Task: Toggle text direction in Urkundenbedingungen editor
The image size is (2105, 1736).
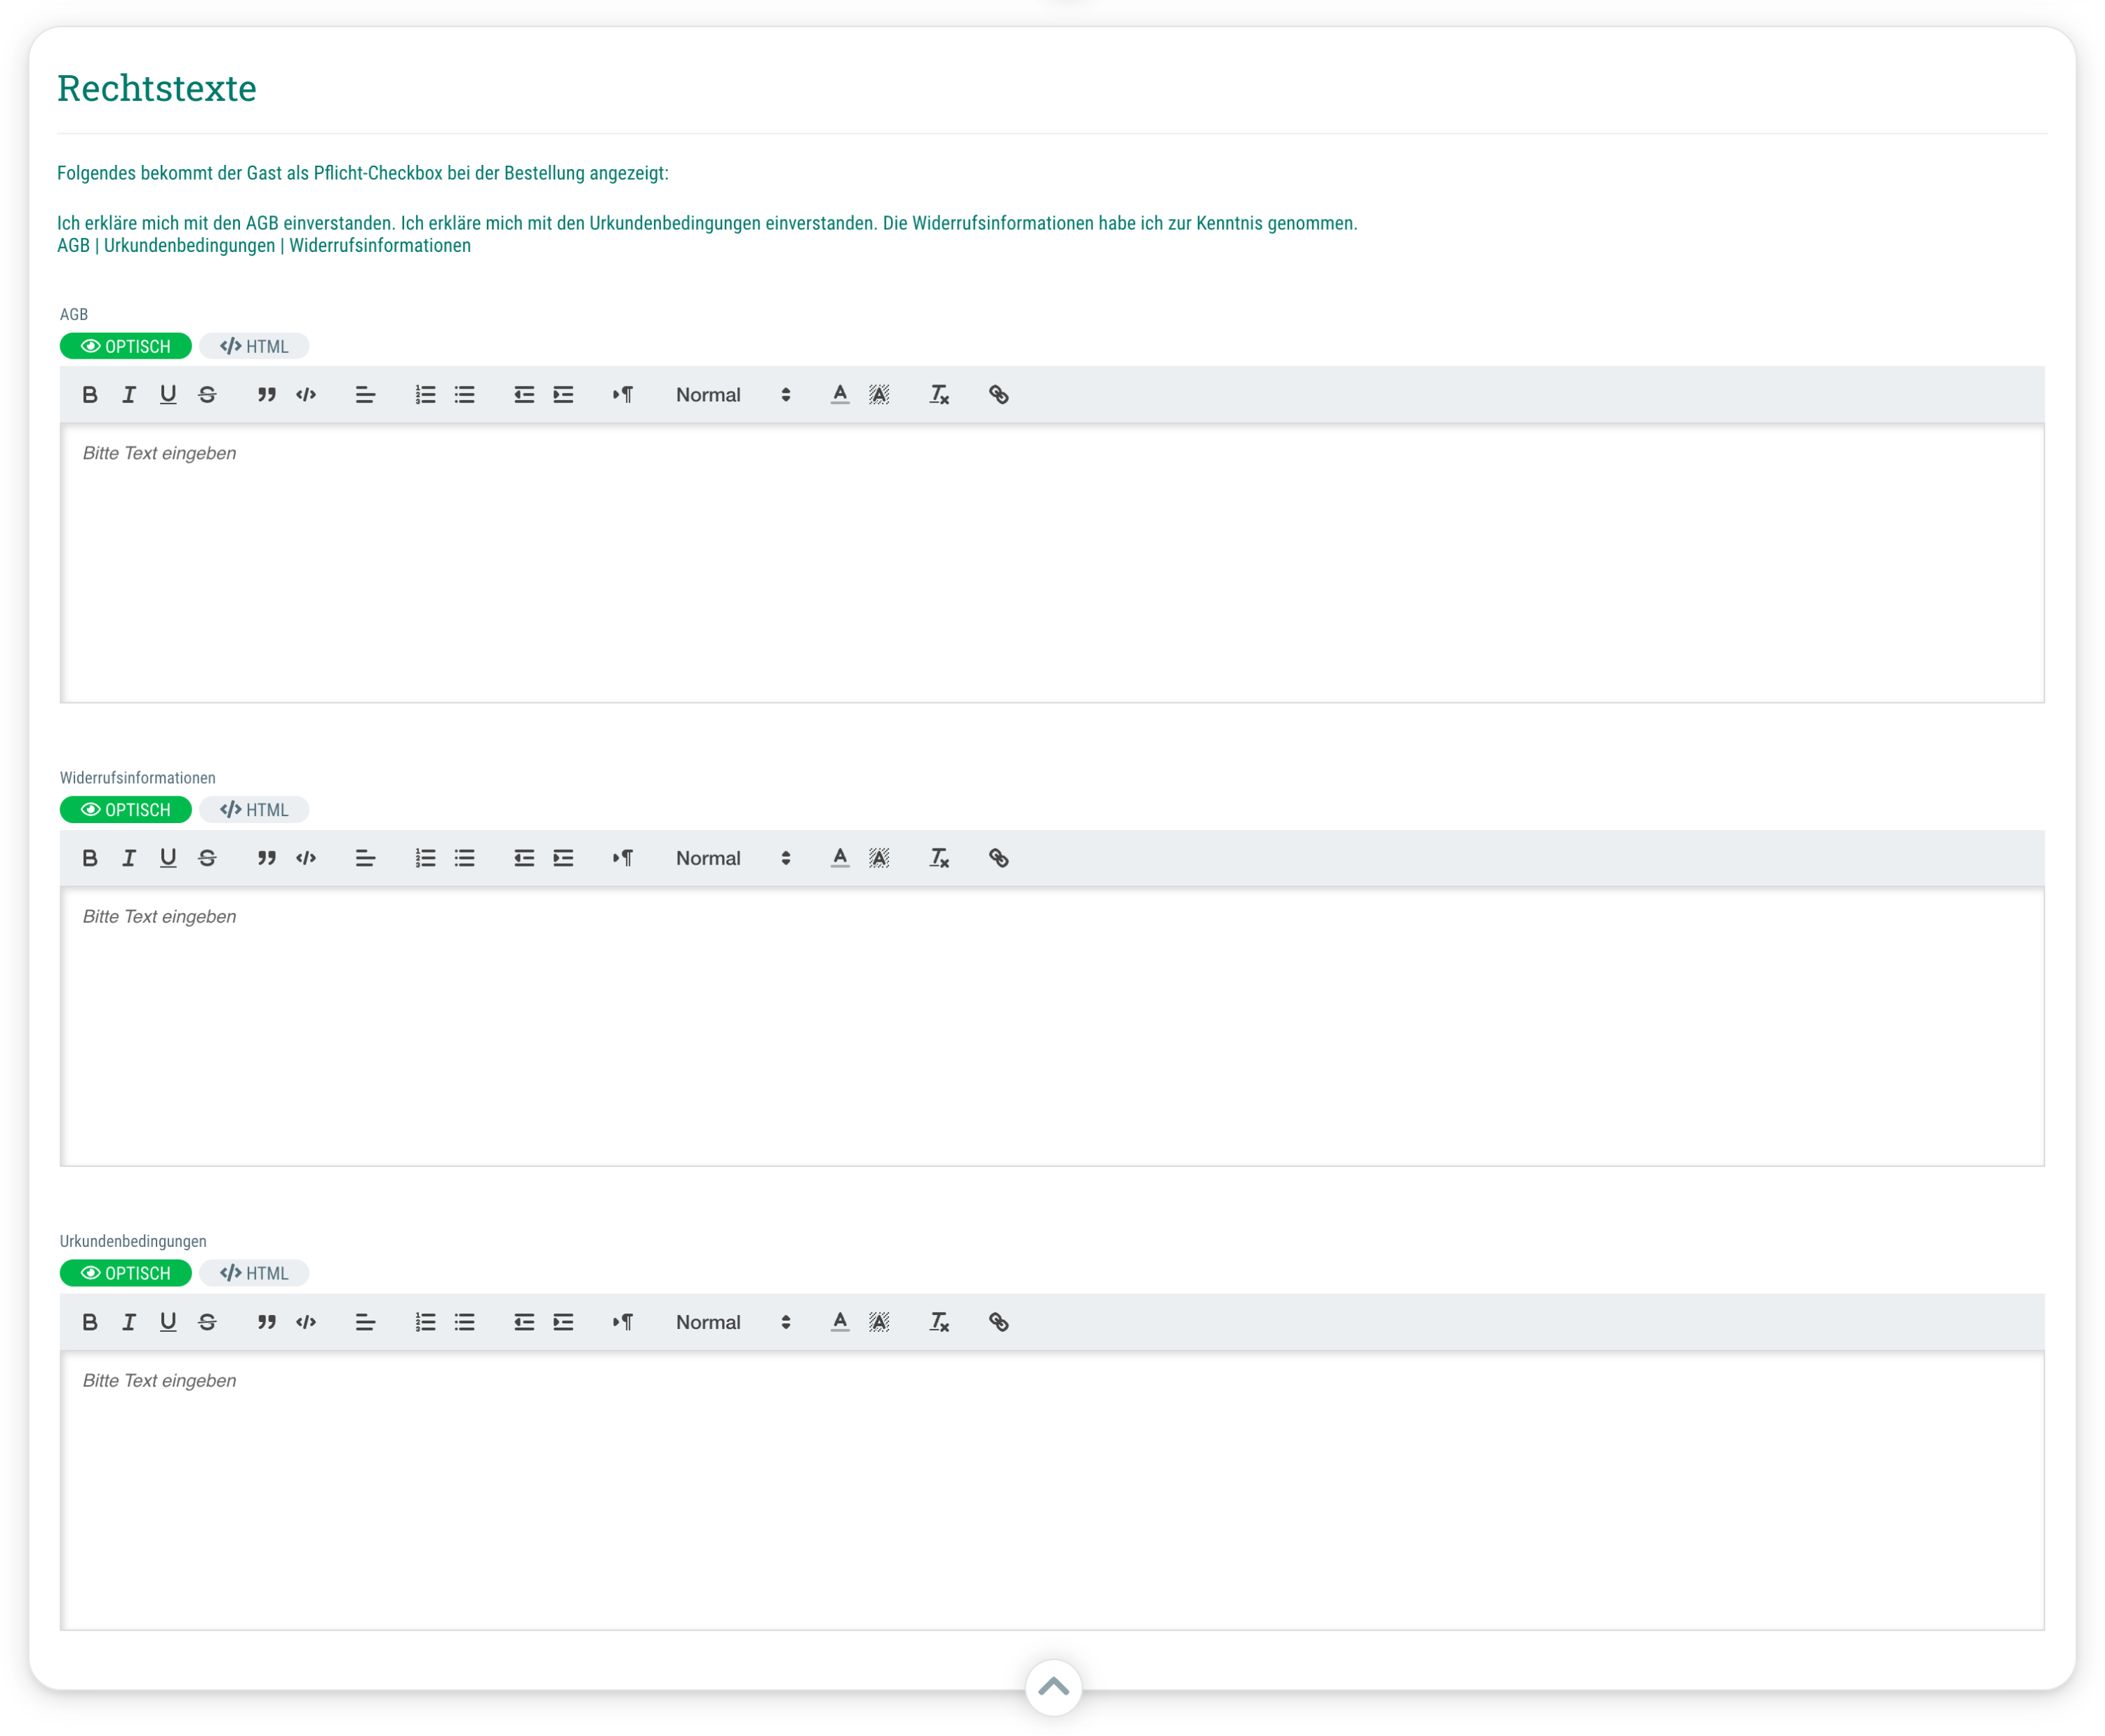Action: (x=623, y=1322)
